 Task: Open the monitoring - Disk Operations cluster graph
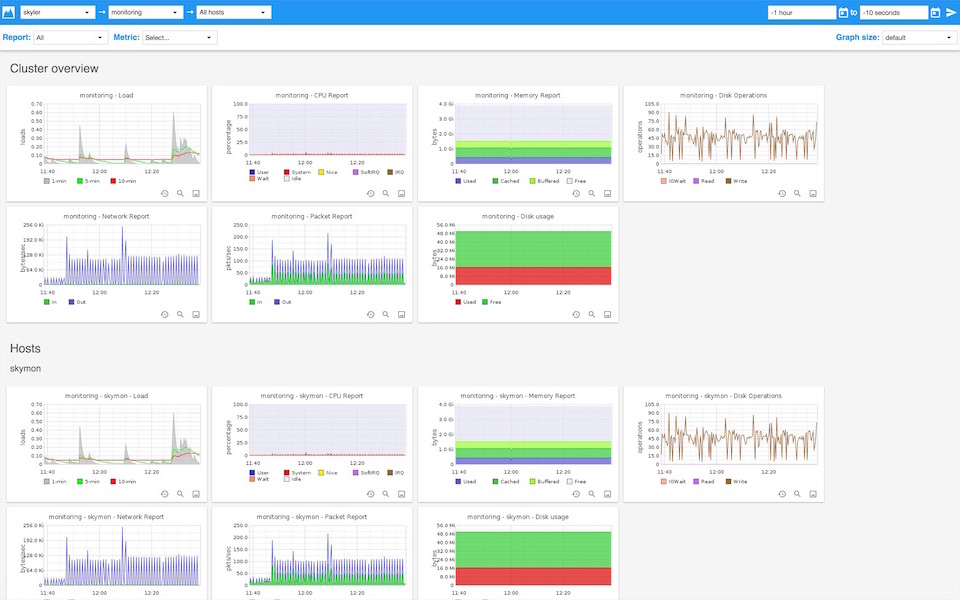click(x=724, y=138)
